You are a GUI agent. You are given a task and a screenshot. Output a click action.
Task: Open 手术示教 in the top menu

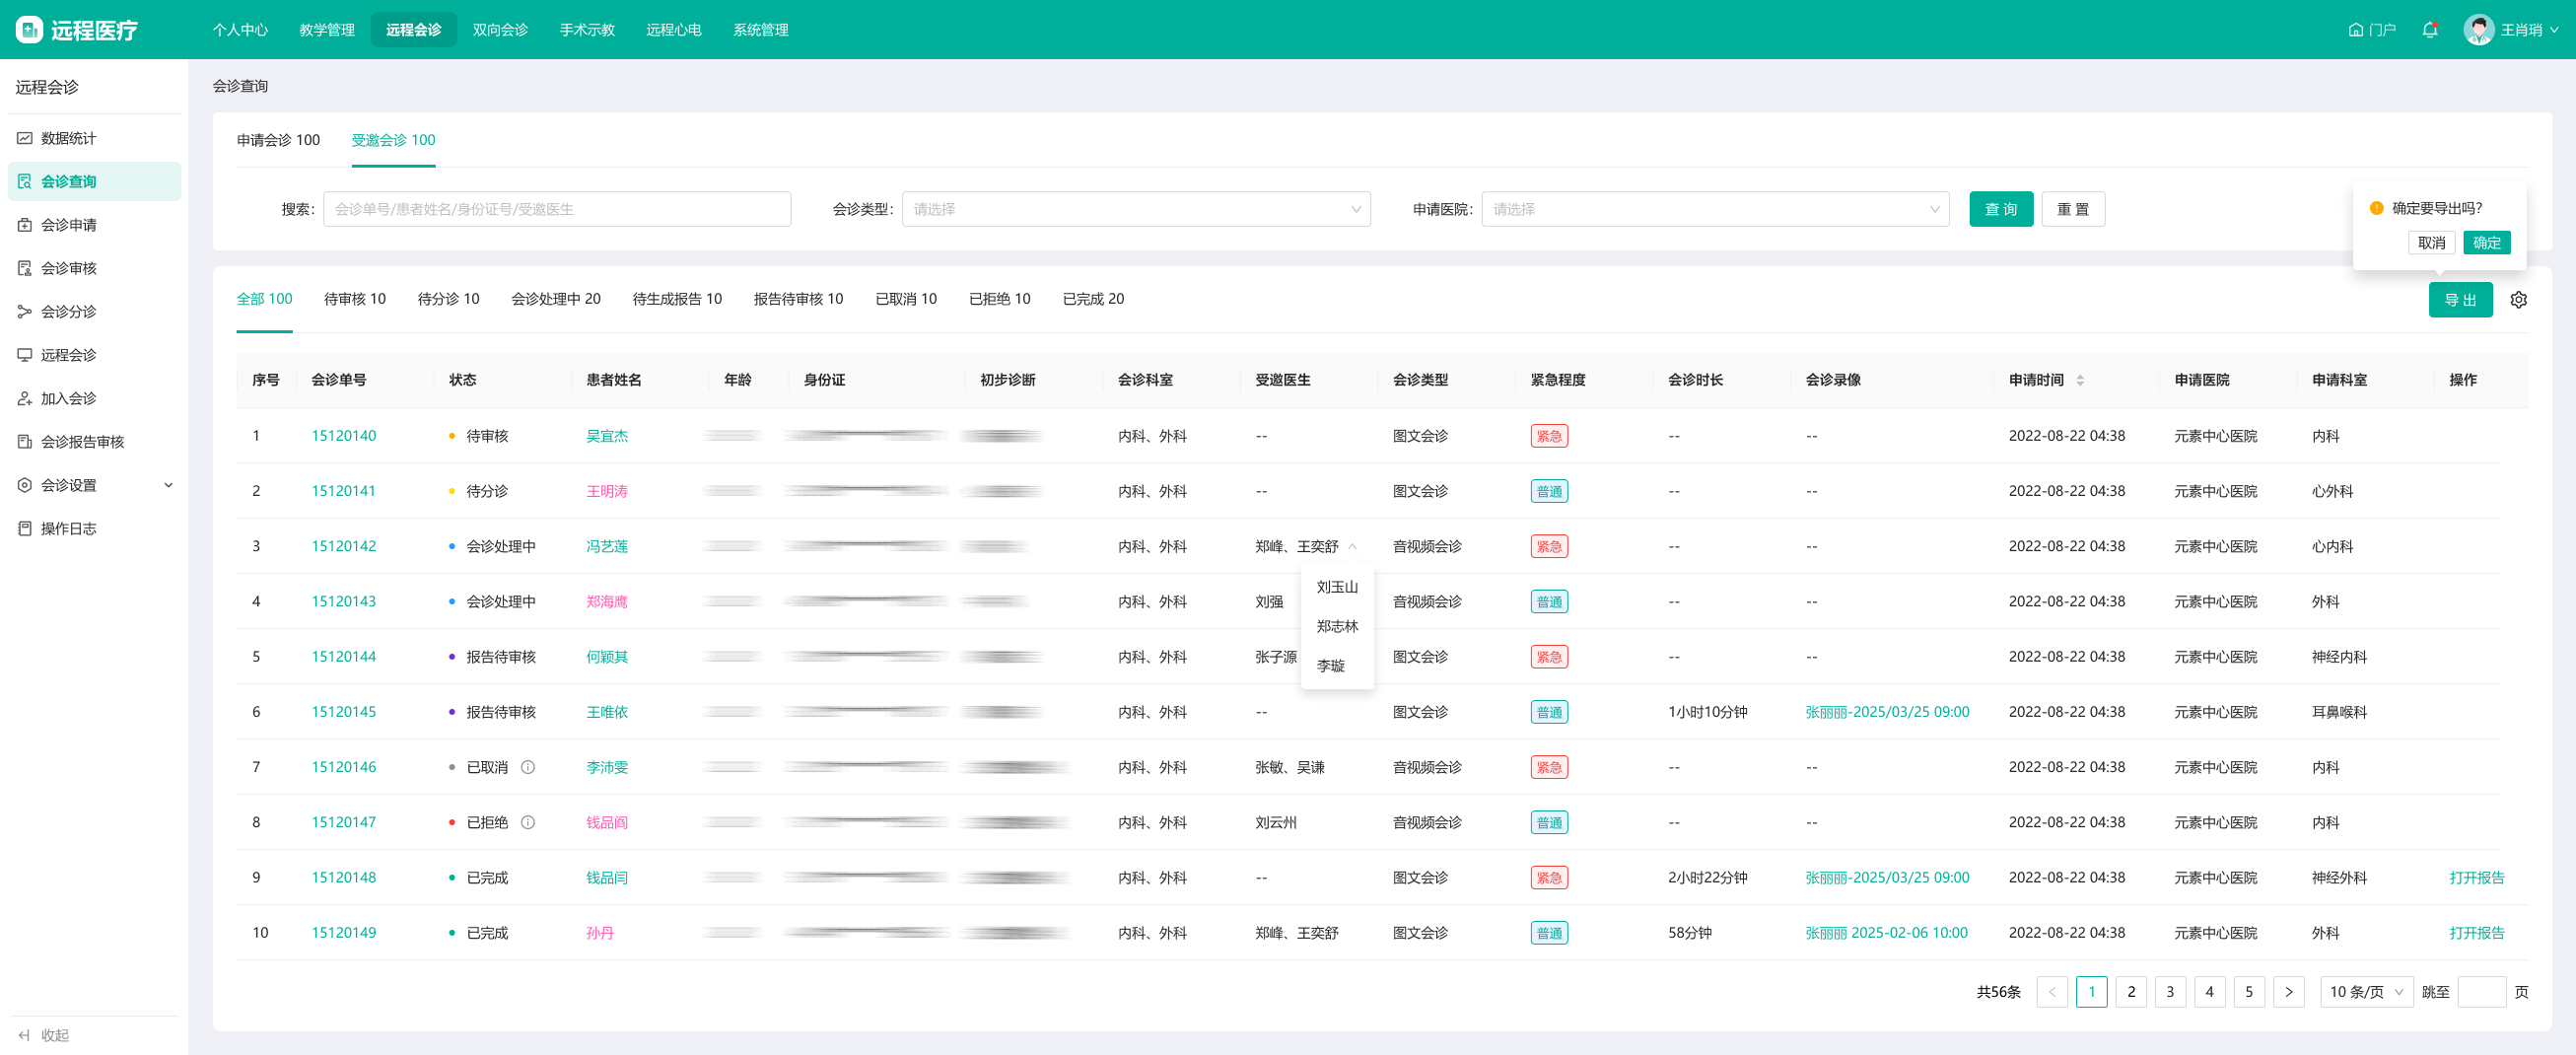tap(587, 30)
